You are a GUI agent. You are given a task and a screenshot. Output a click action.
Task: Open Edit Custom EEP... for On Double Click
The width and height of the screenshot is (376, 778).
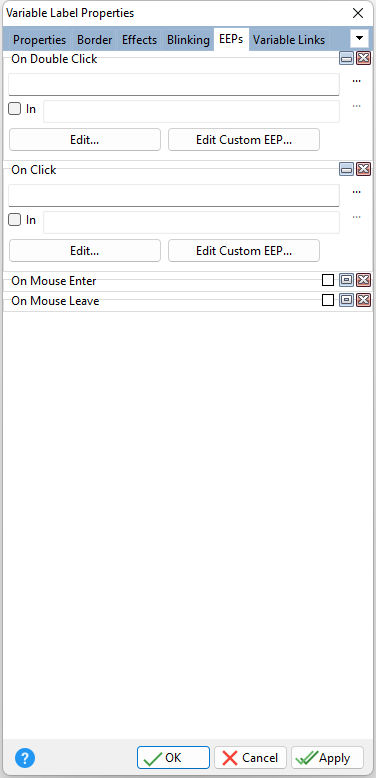[x=244, y=140]
